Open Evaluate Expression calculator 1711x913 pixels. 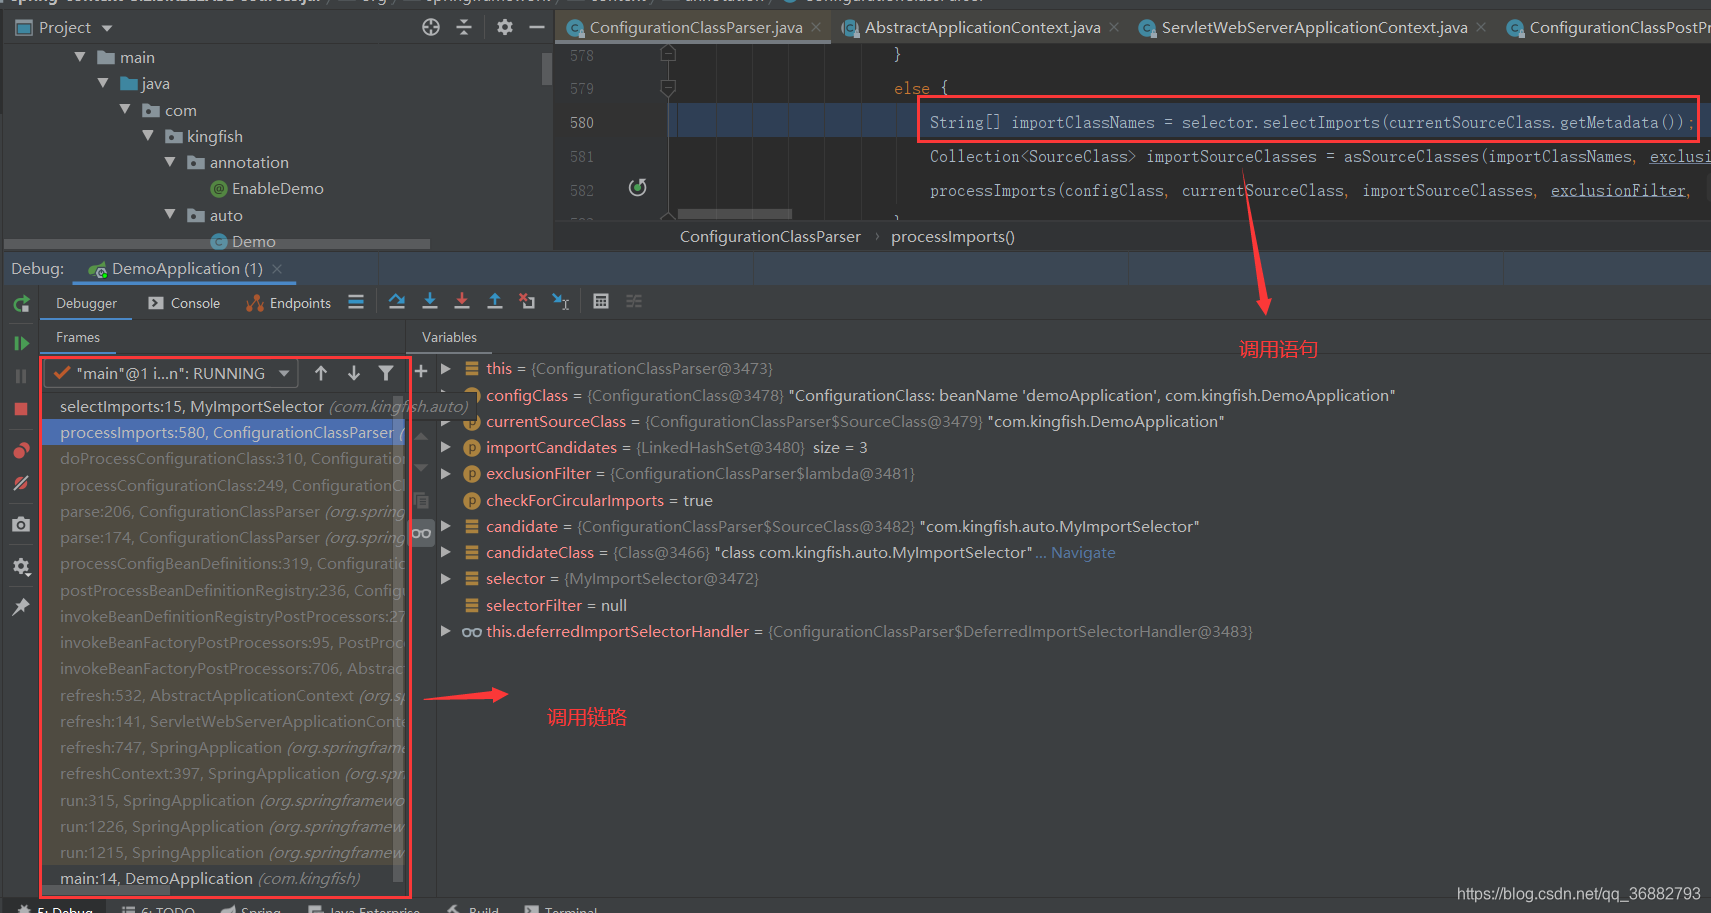click(601, 301)
